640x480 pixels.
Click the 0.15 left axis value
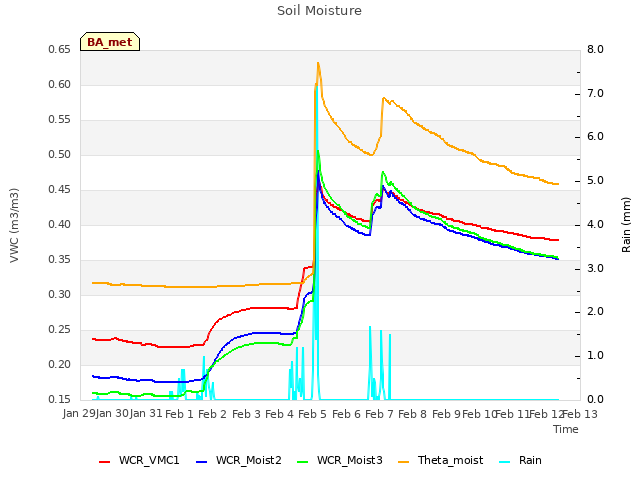click(59, 399)
